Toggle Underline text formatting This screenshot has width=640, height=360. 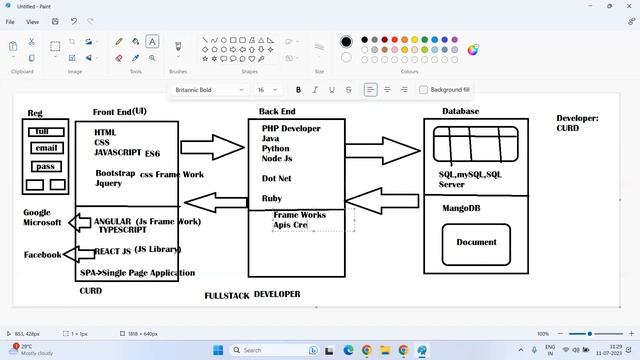(332, 90)
